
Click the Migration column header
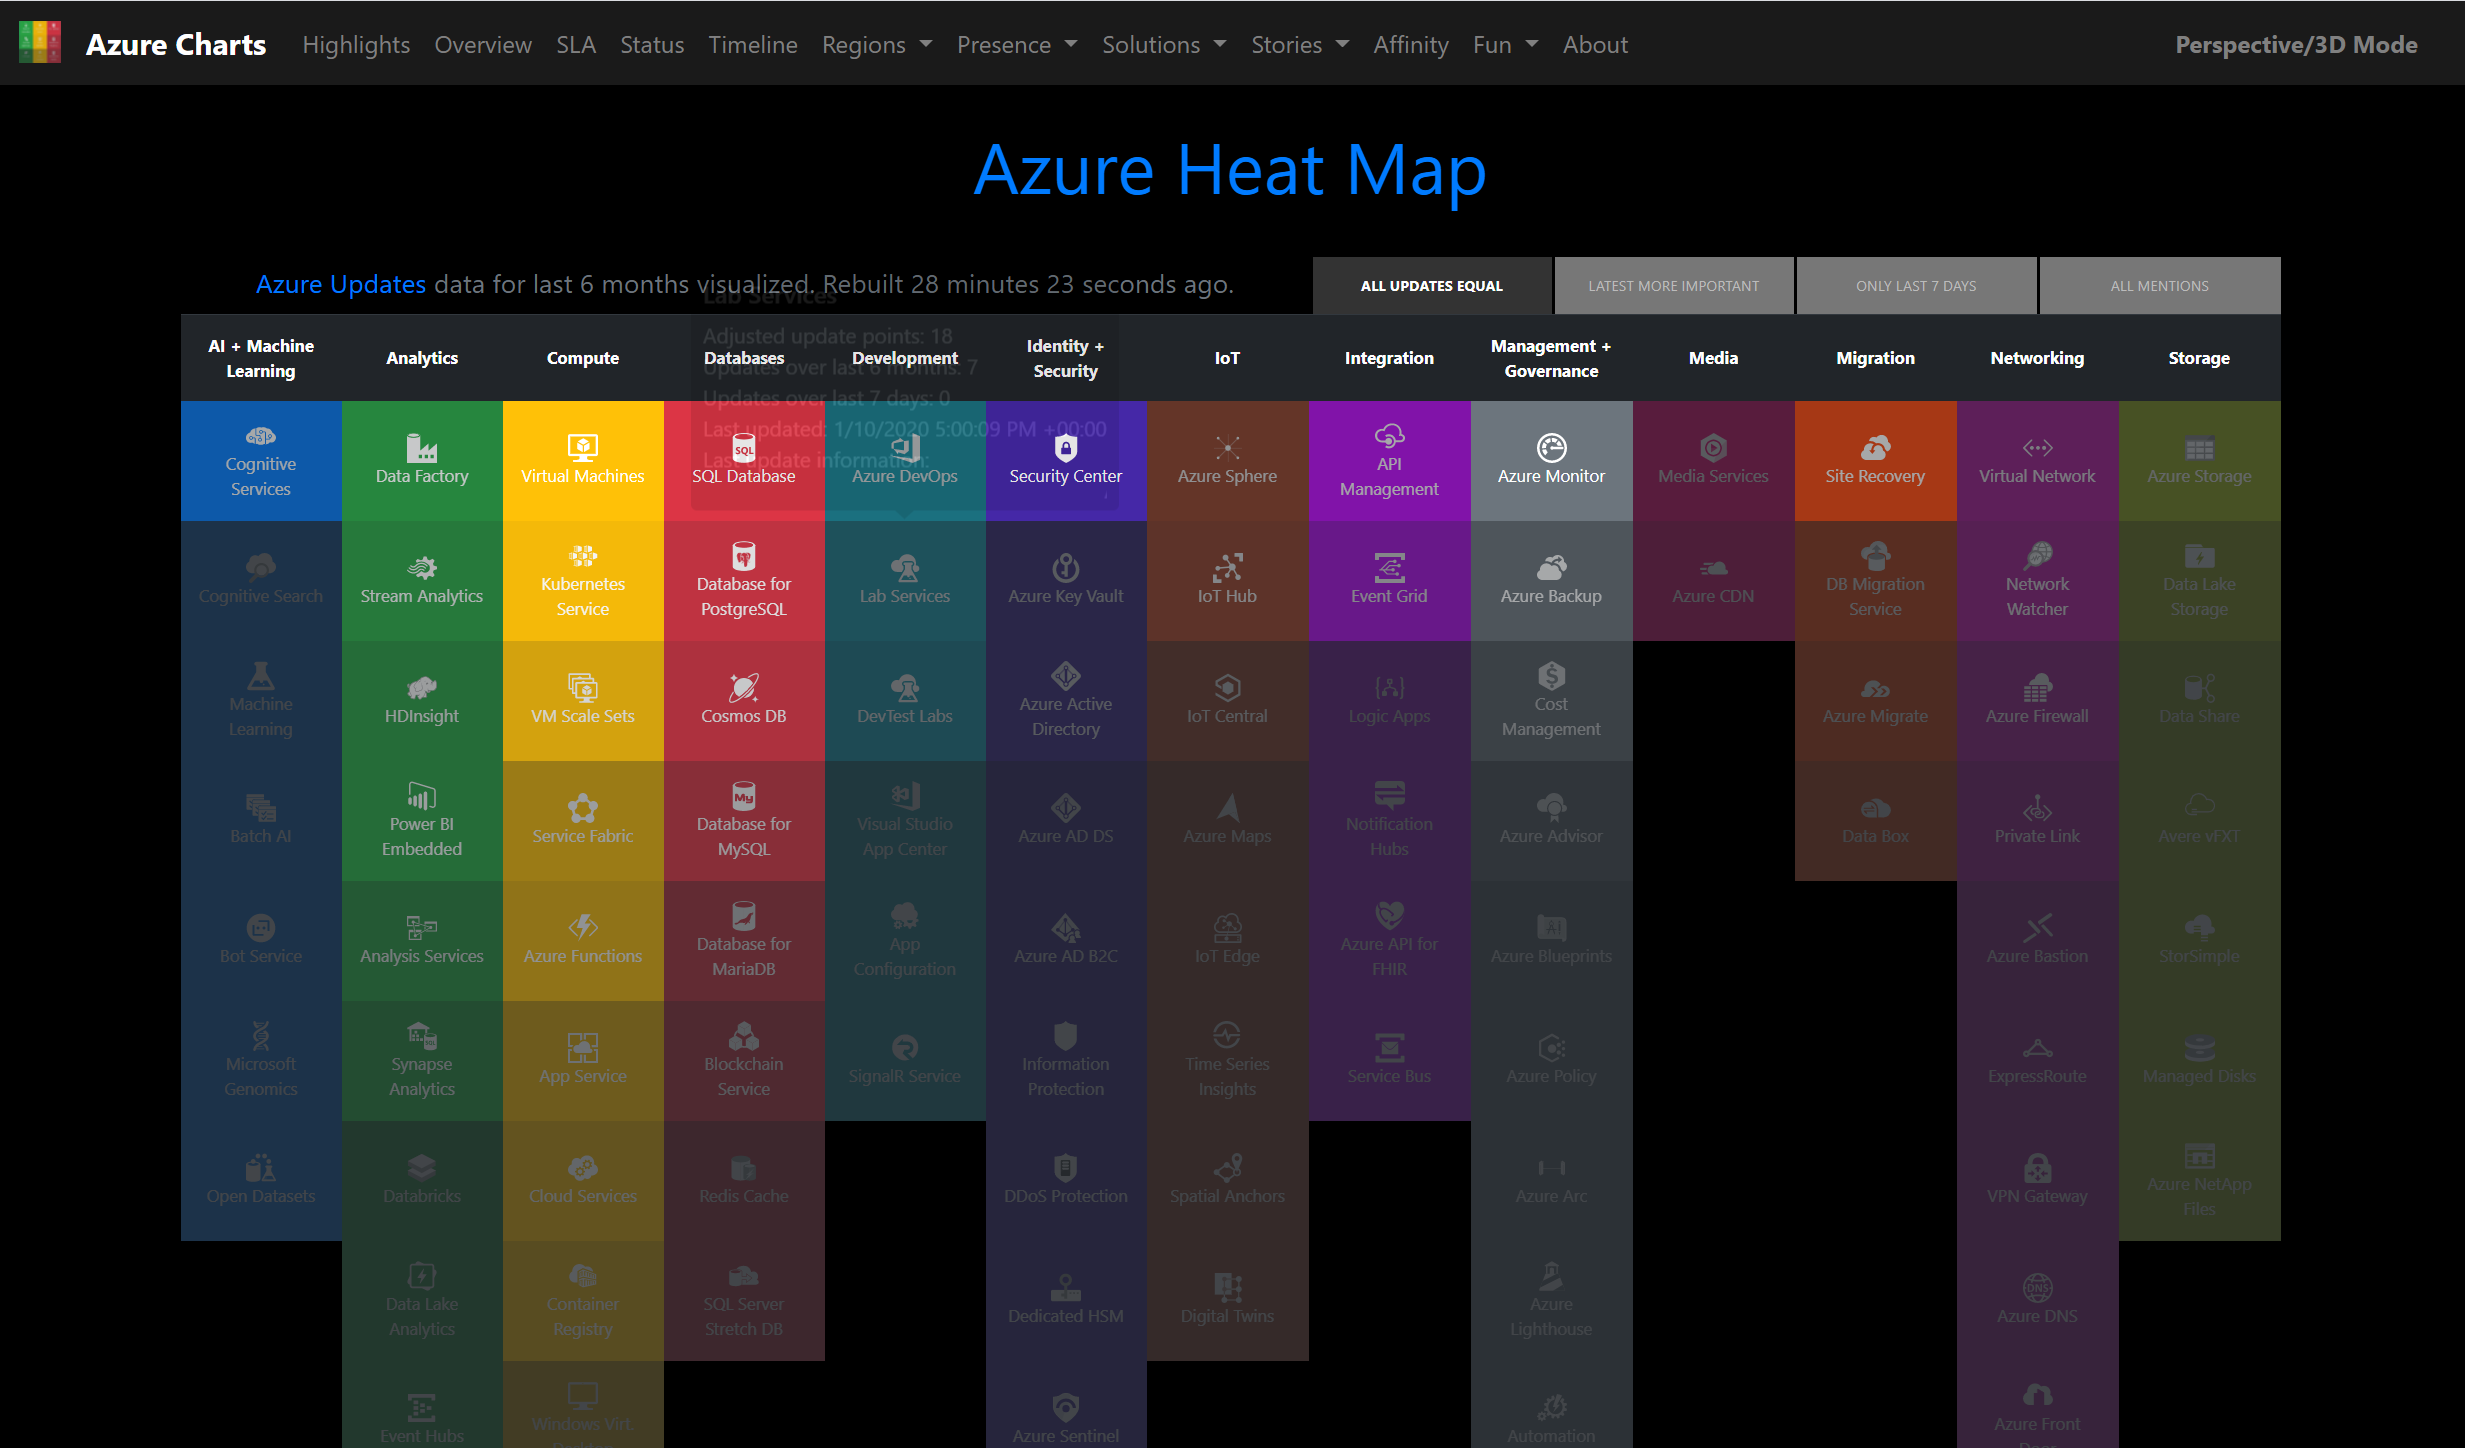1875,358
